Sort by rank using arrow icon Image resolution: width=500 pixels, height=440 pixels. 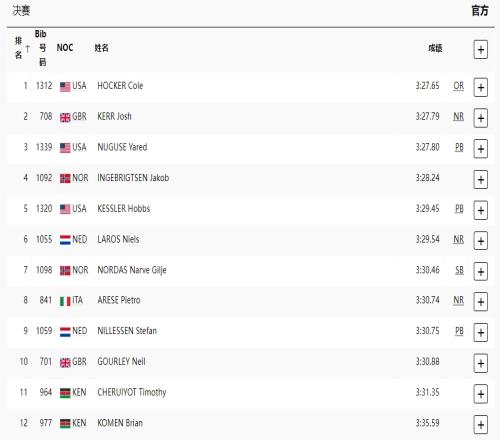(28, 49)
